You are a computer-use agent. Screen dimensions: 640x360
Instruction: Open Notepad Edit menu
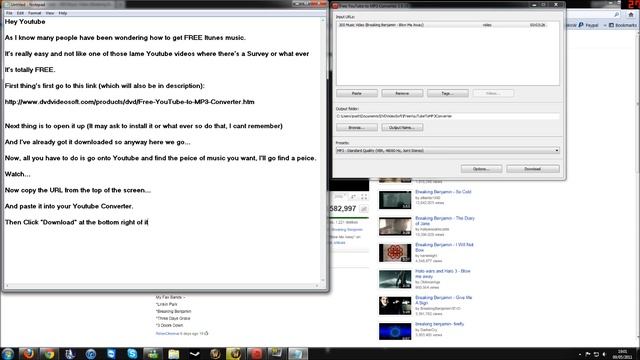20,13
